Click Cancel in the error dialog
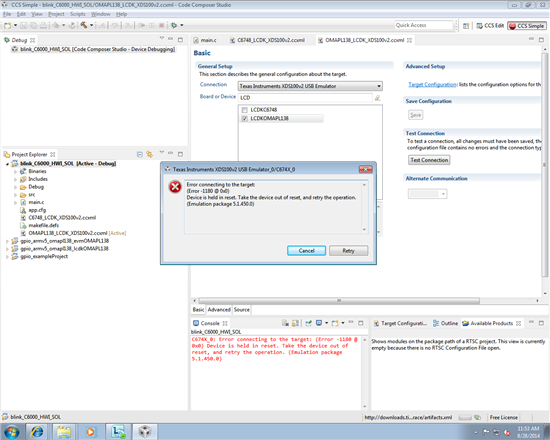The image size is (550, 440). tap(306, 251)
